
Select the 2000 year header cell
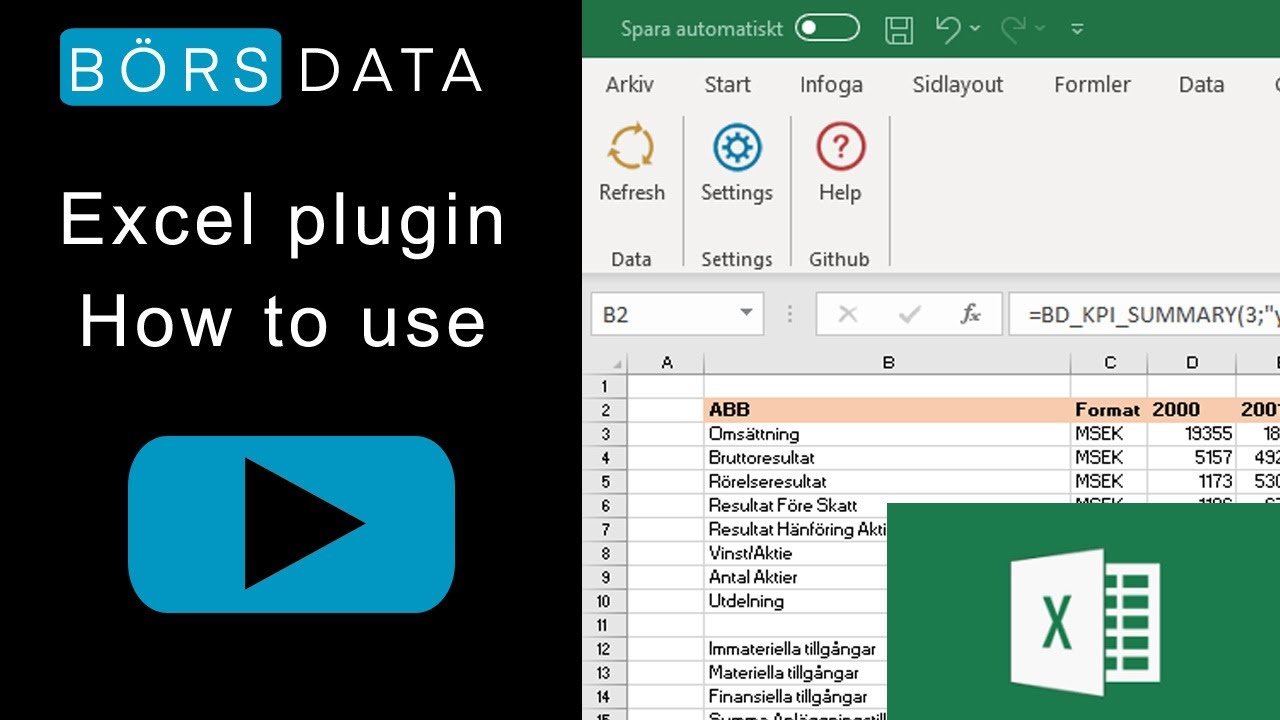point(1192,410)
